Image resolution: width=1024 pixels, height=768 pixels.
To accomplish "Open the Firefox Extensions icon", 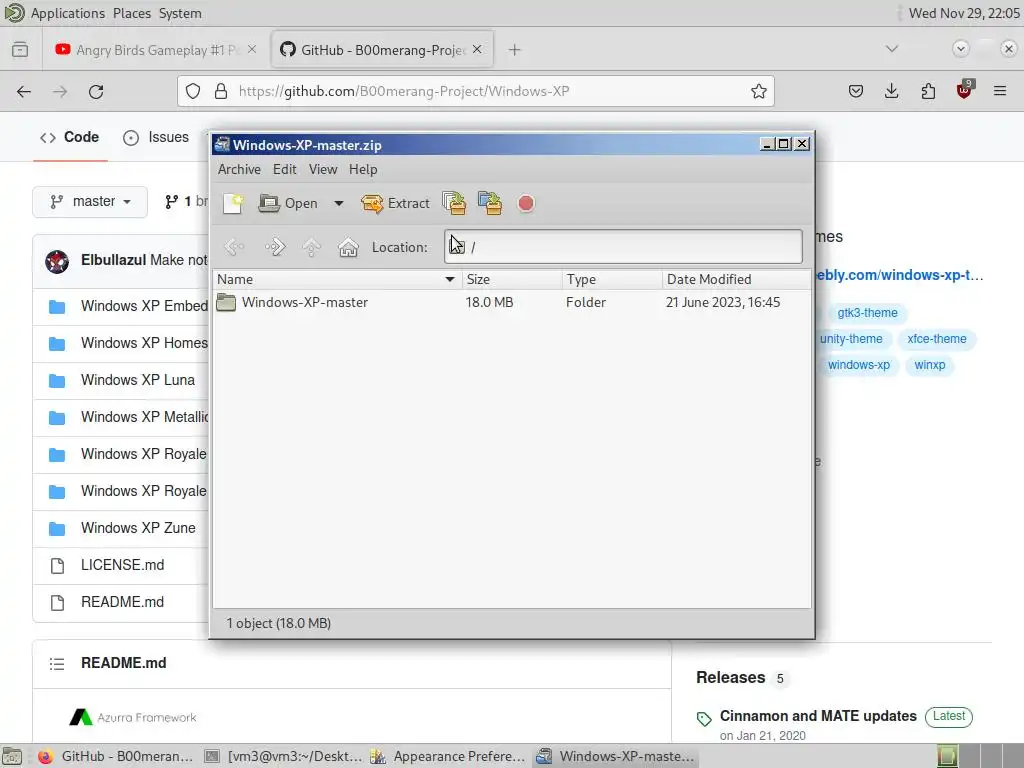I will coord(928,91).
